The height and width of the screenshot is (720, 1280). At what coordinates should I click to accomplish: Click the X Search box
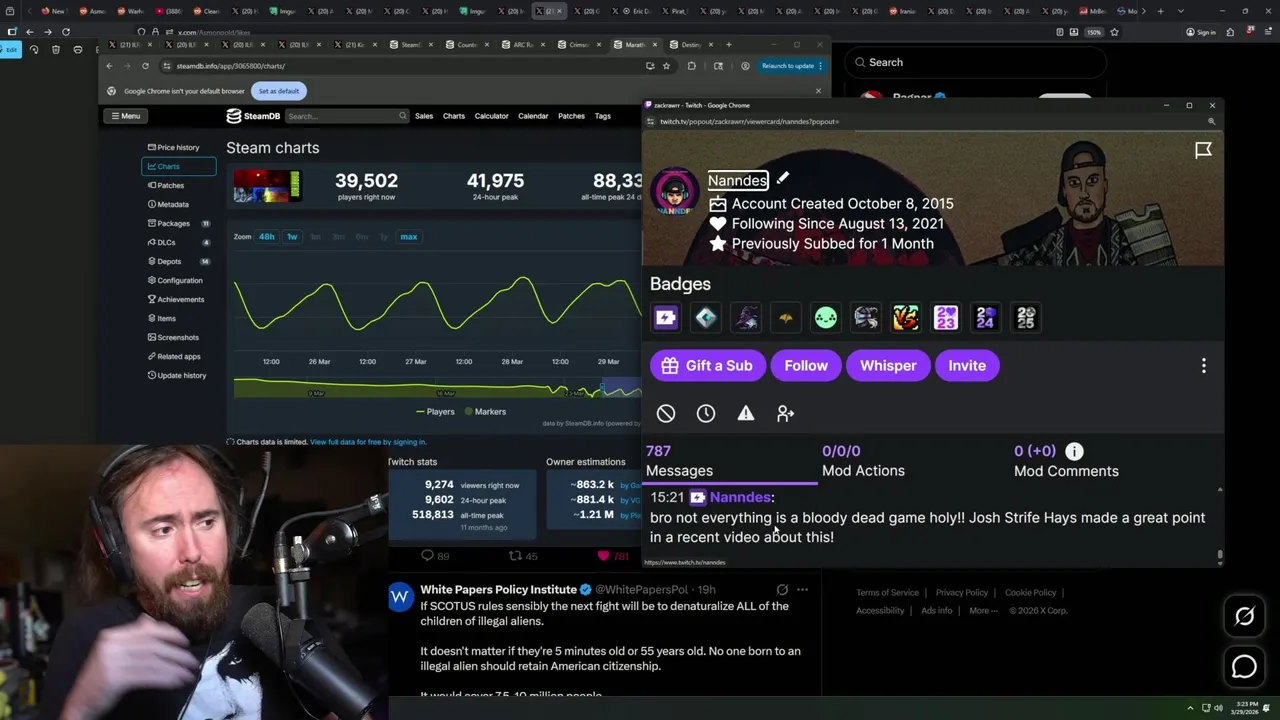click(975, 62)
